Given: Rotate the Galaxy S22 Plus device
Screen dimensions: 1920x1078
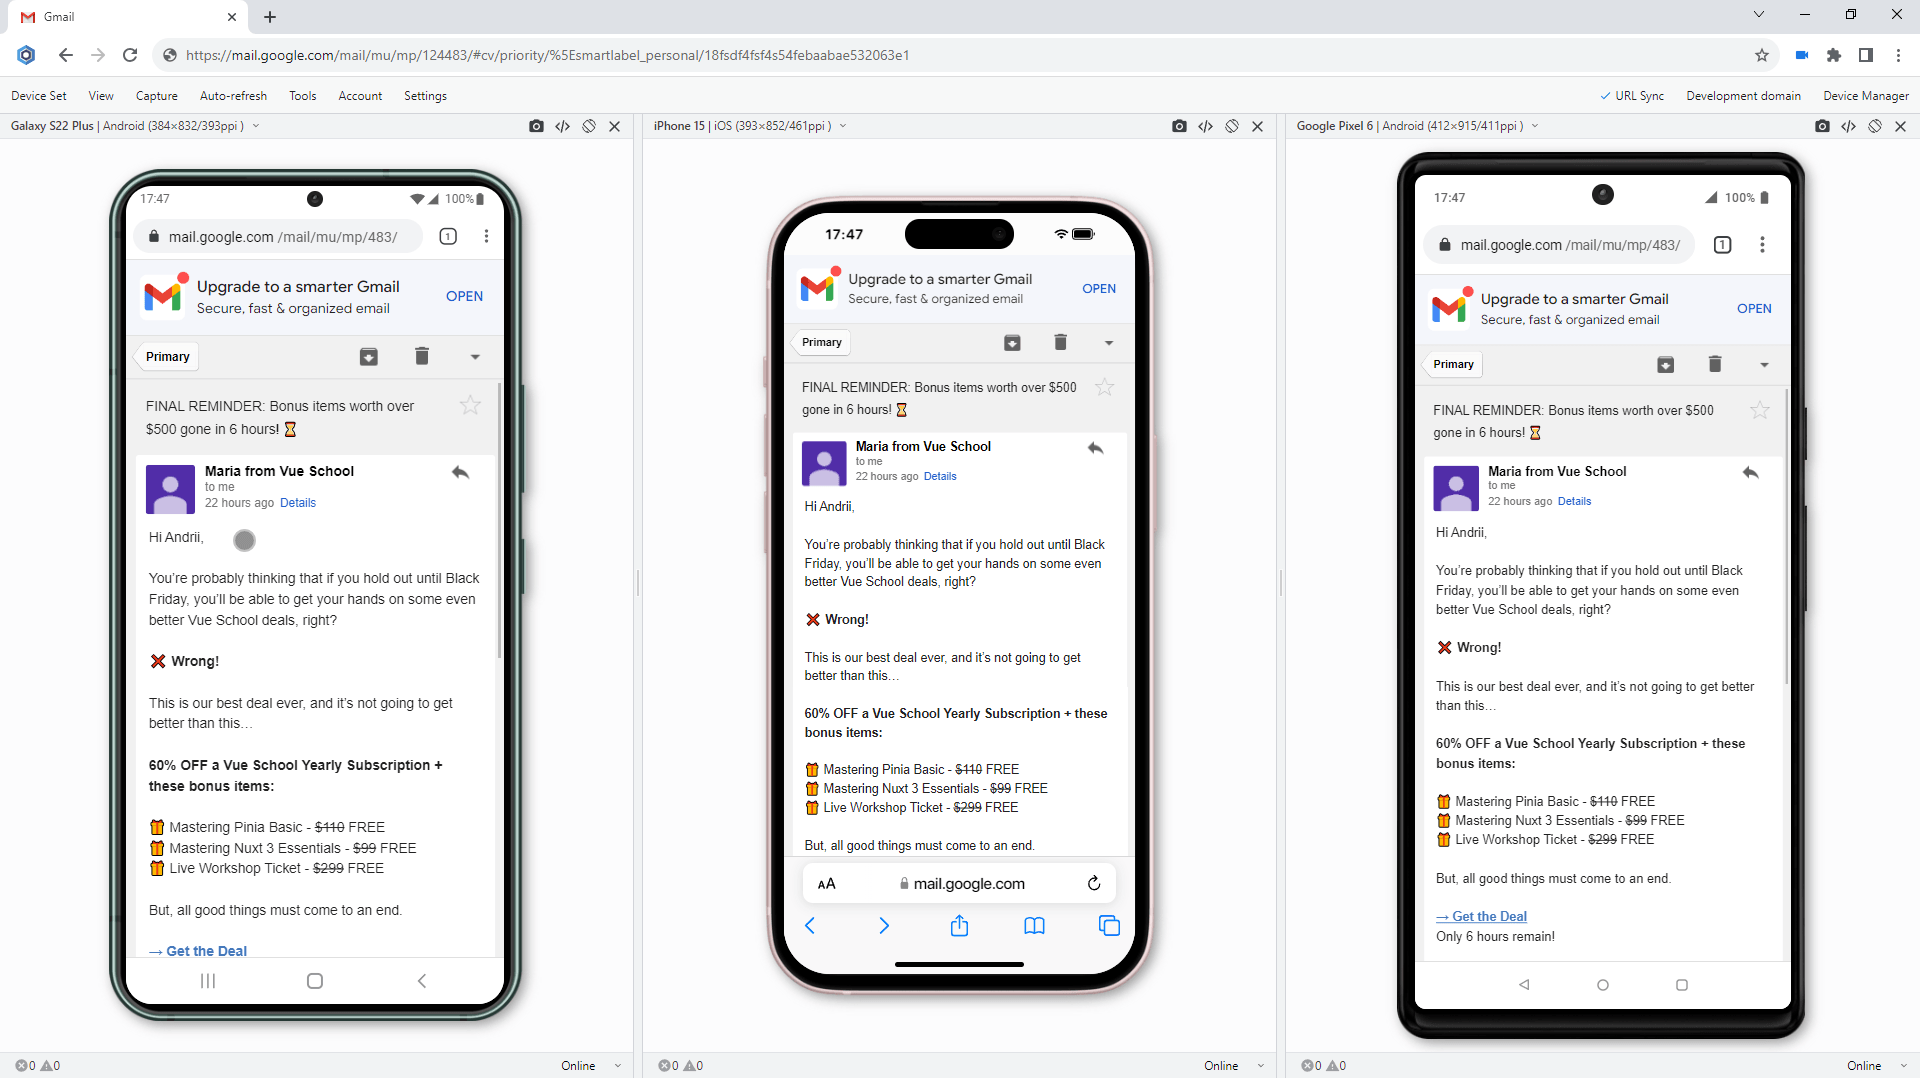Looking at the screenshot, I should pos(589,126).
